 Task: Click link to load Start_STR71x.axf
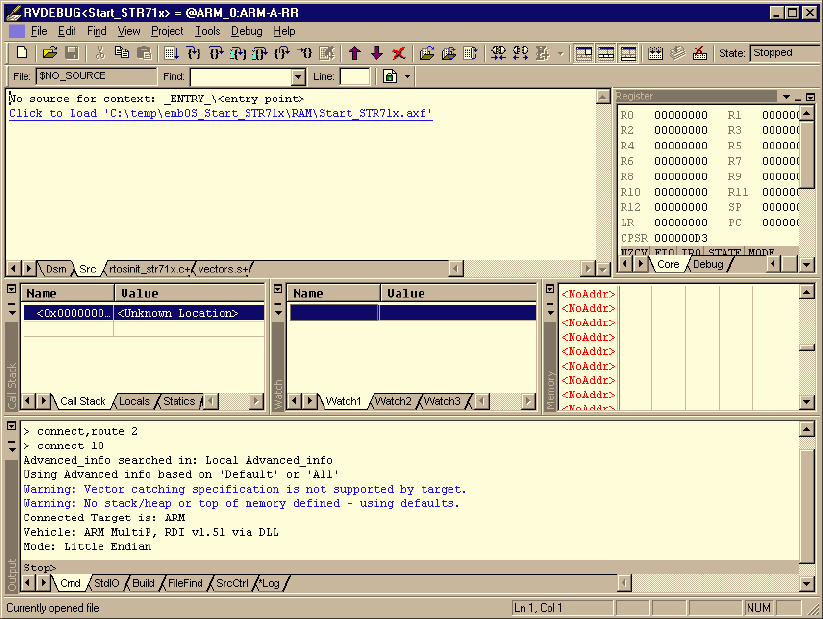pos(220,114)
